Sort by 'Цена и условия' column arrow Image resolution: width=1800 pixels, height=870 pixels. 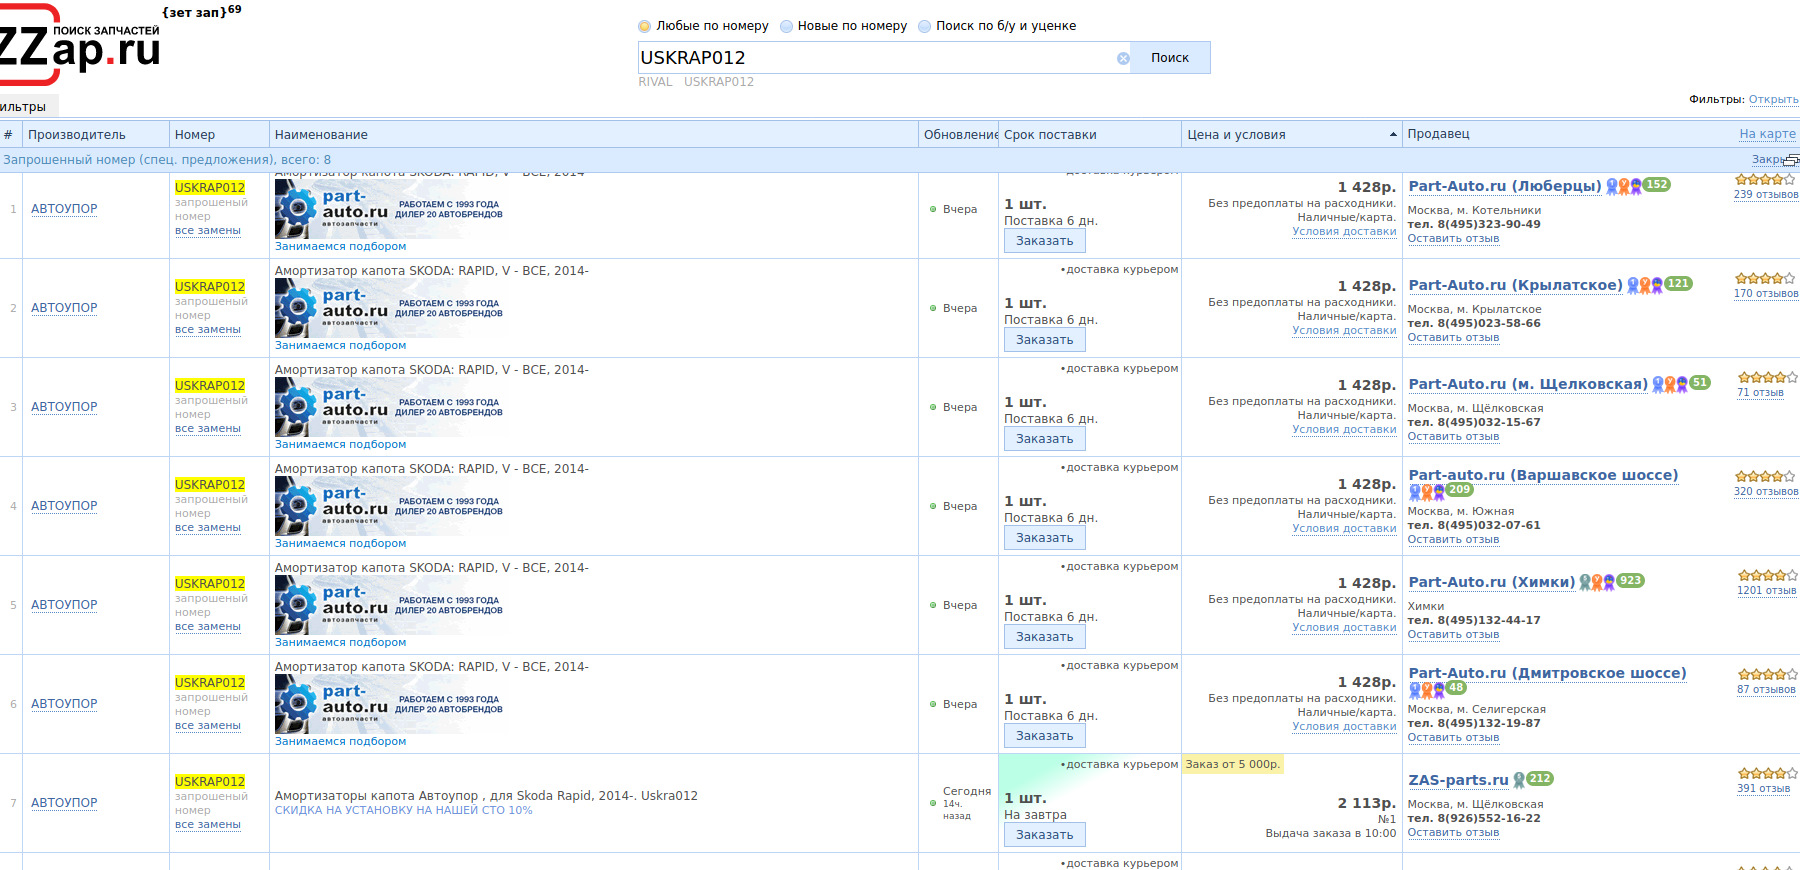tap(1393, 135)
